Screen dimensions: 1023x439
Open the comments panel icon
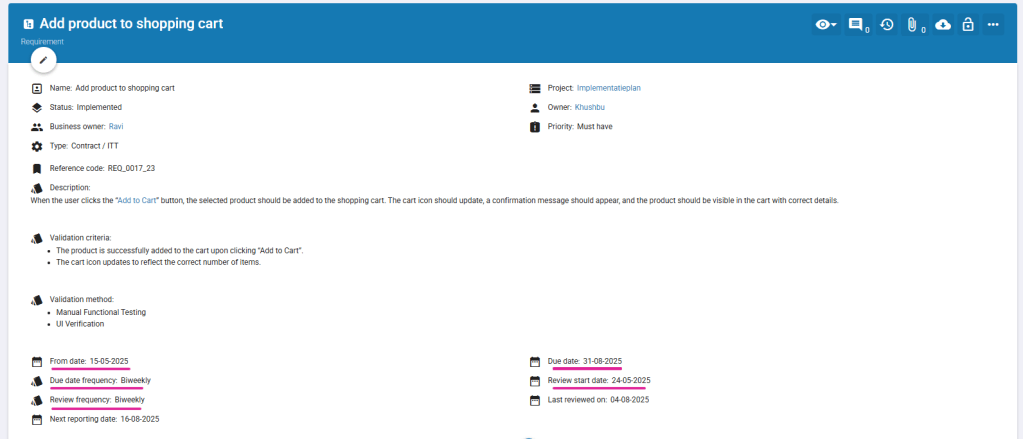(857, 25)
